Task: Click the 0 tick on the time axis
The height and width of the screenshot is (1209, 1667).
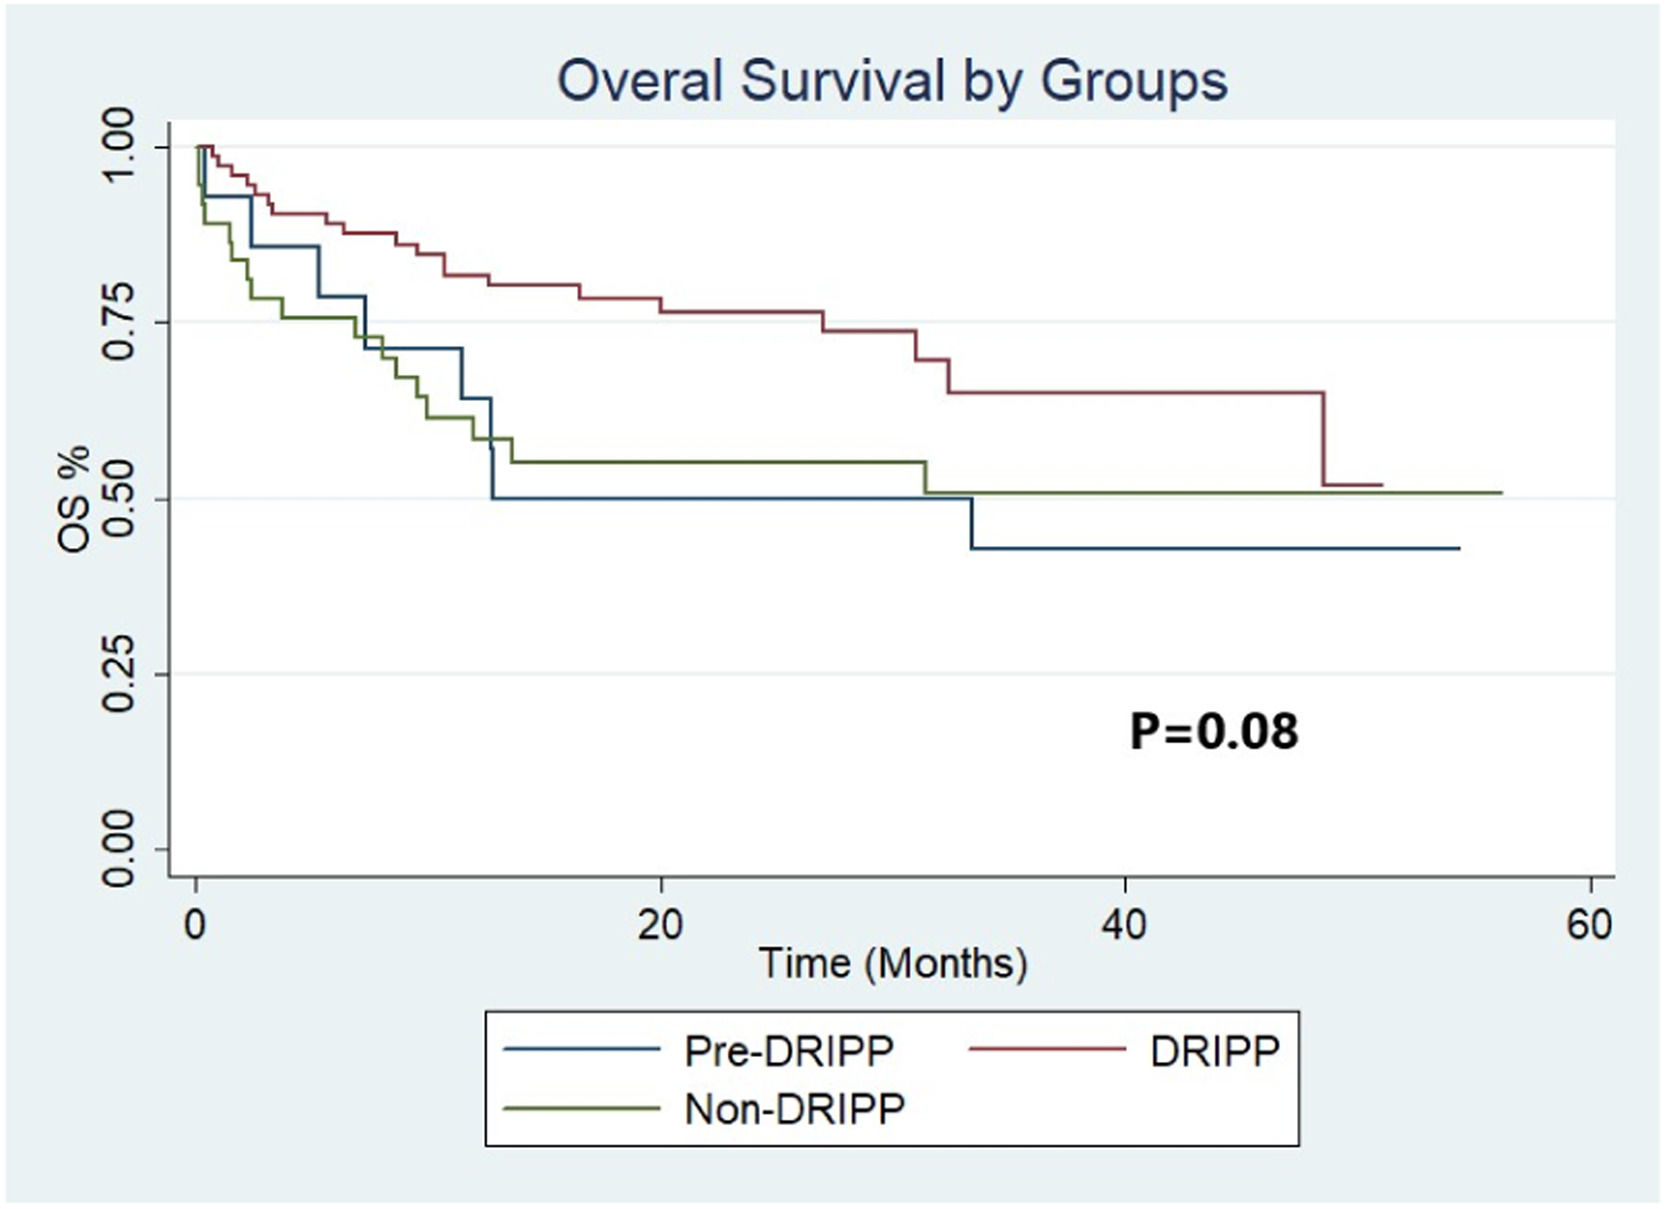Action: click(x=196, y=925)
